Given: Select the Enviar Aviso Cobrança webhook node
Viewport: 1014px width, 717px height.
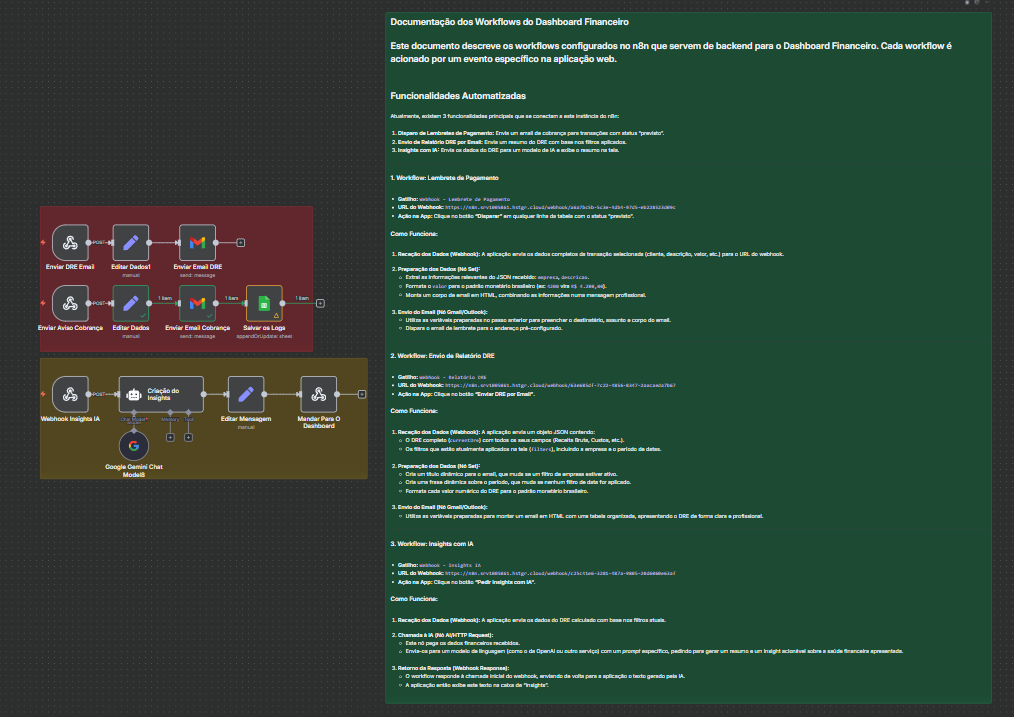Looking at the screenshot, I should click(x=70, y=303).
